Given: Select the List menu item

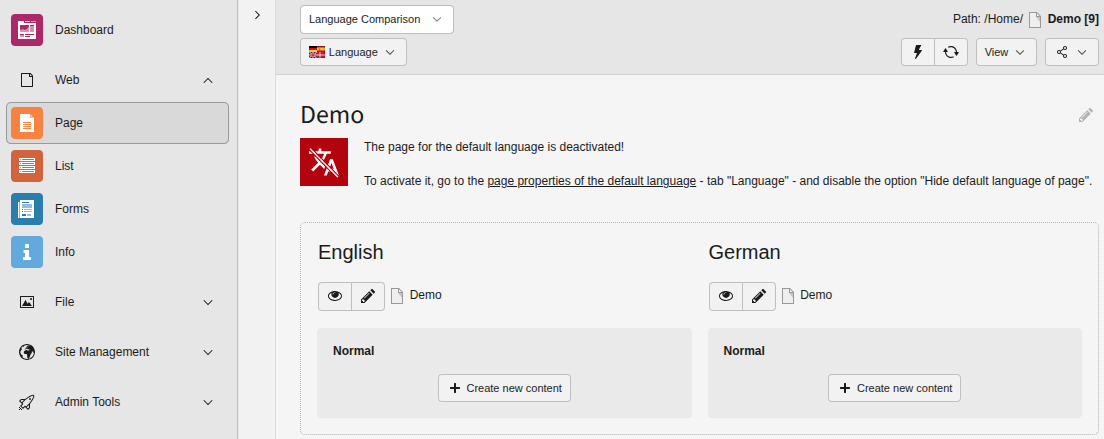Looking at the screenshot, I should tap(118, 166).
